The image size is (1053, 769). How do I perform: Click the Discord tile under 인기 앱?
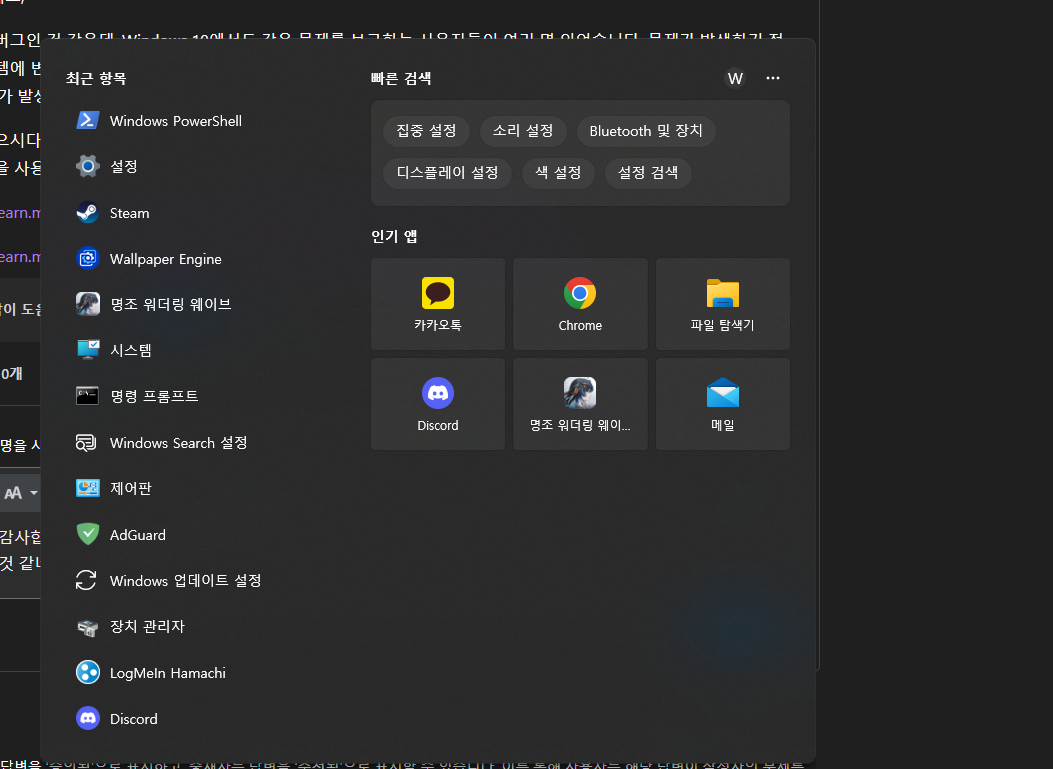(438, 404)
